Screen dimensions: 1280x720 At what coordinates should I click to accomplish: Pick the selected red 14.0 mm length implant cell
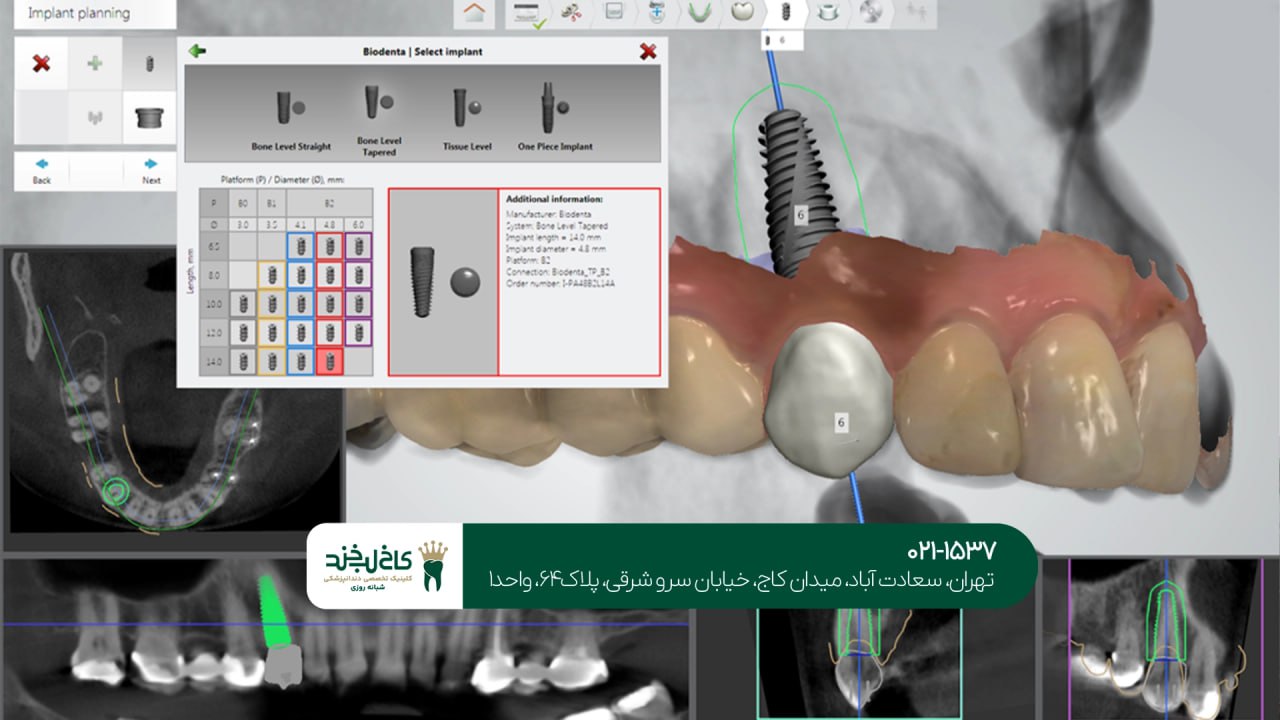point(329,361)
